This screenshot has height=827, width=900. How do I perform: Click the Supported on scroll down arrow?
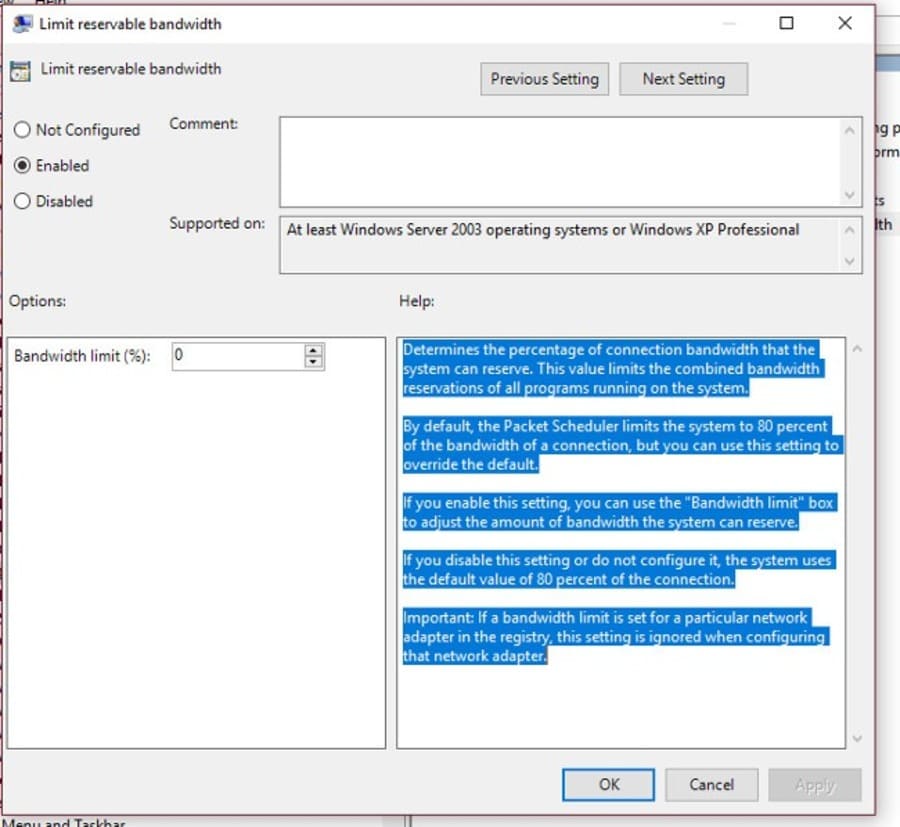click(x=849, y=261)
